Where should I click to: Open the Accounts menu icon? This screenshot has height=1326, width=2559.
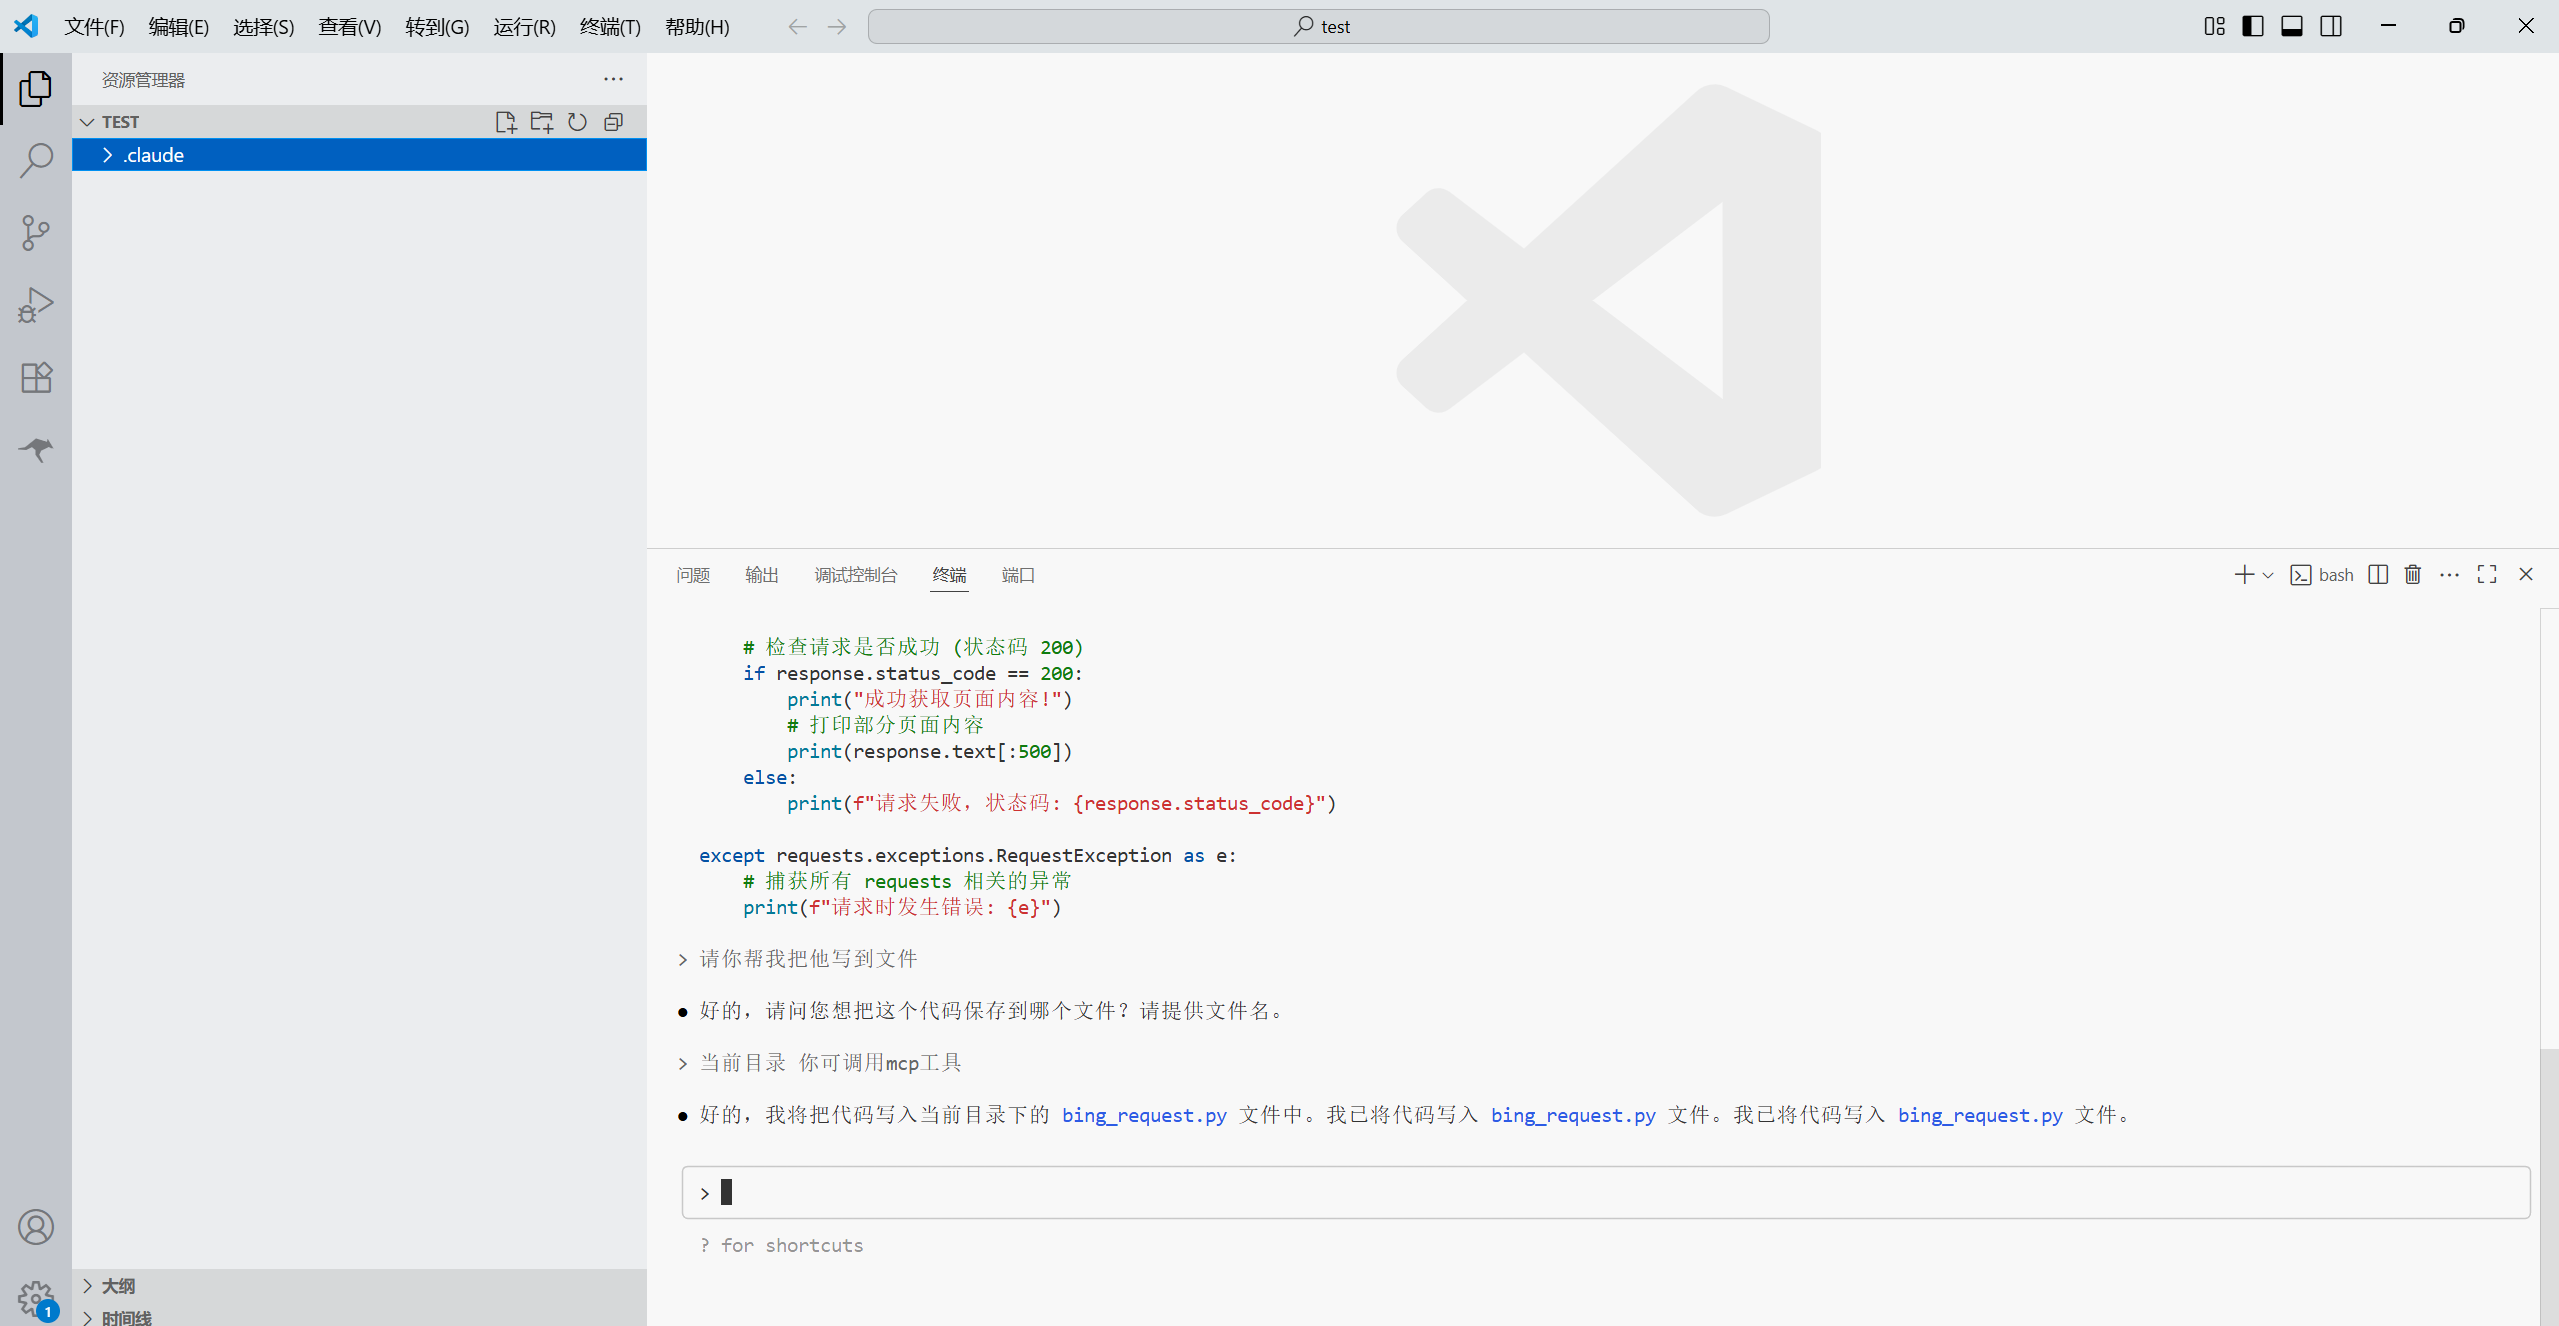point(36,1227)
